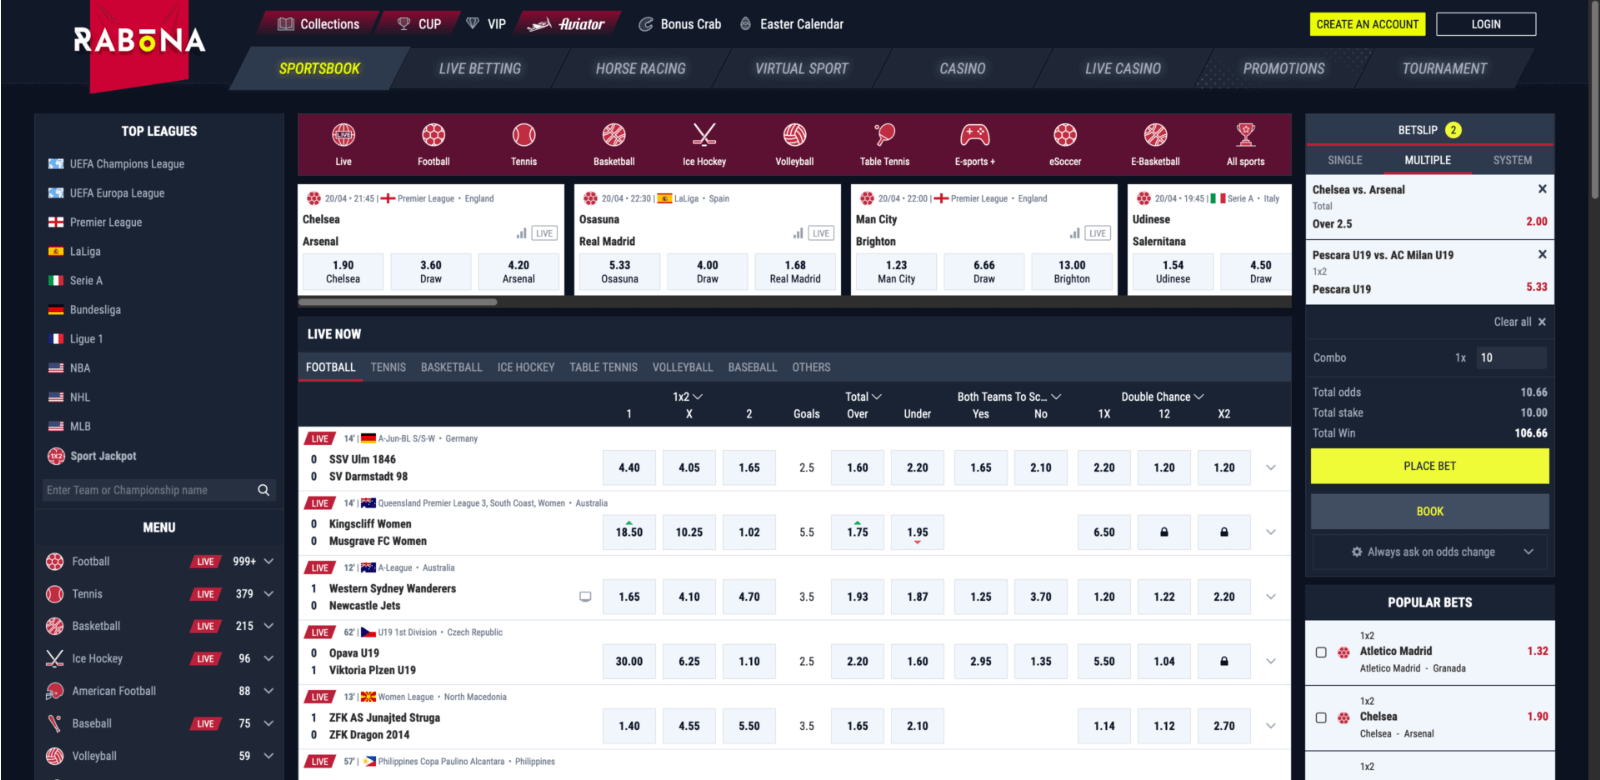Viewport: 1600px width, 780px height.
Task: Open stream icon for Western Sydney Wanderers
Action: pyautogui.click(x=585, y=597)
